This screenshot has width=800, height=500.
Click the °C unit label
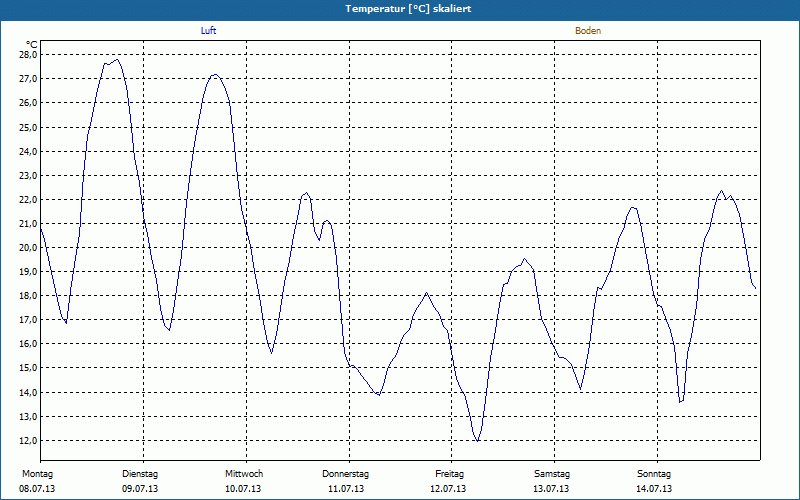[32, 45]
